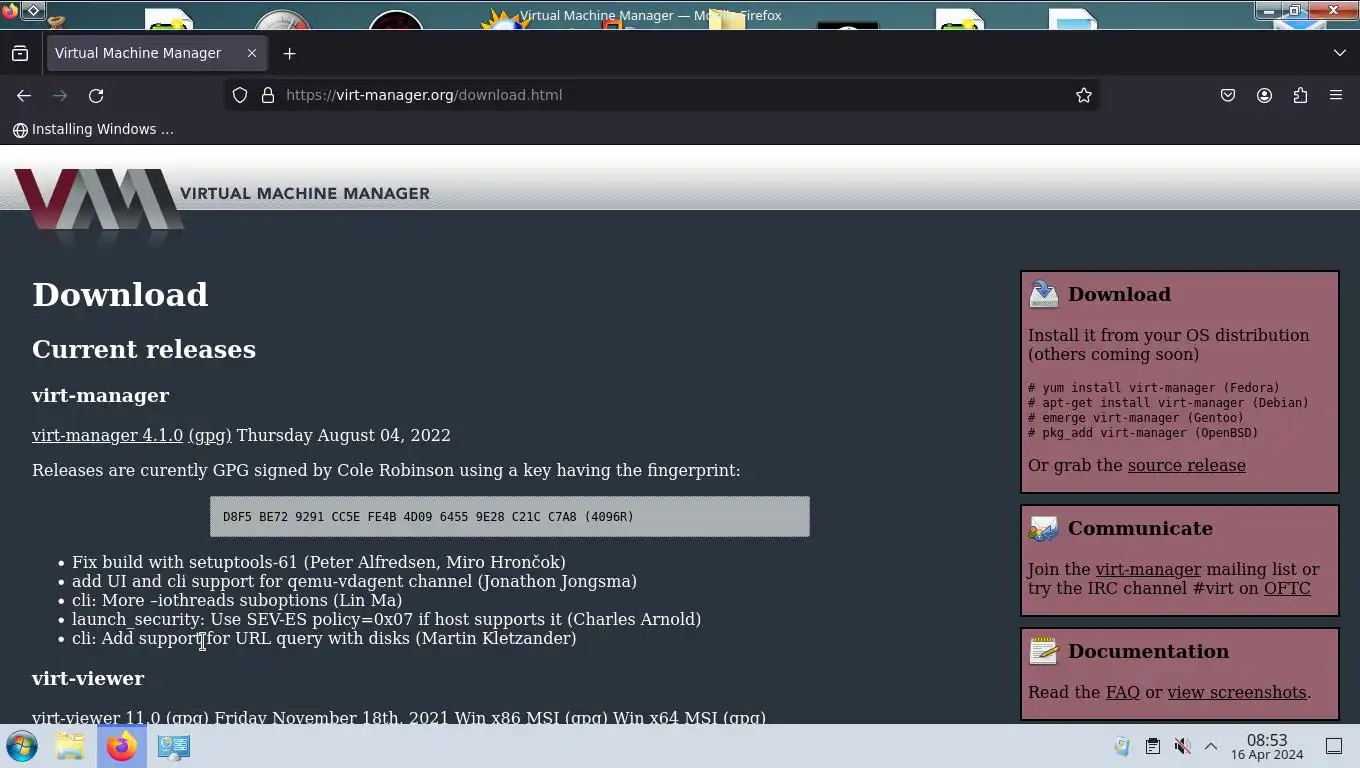
Task: Open the title bar window menu icon
Action: (x=33, y=11)
